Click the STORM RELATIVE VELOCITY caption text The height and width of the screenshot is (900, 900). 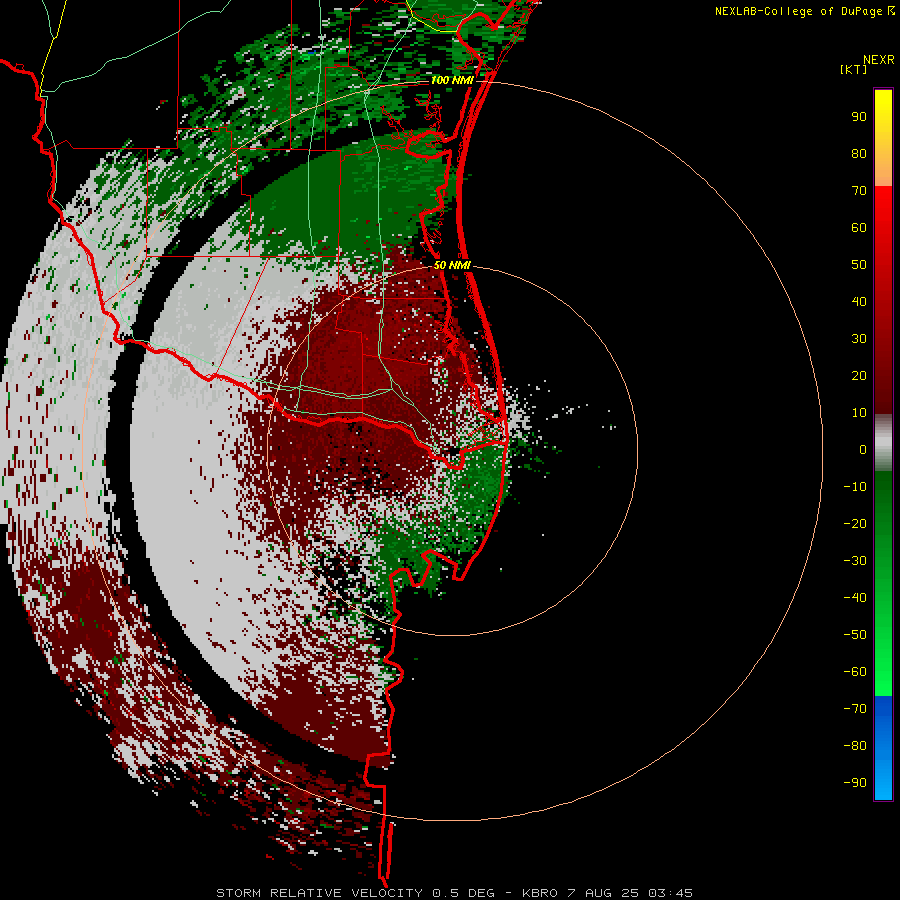319,893
